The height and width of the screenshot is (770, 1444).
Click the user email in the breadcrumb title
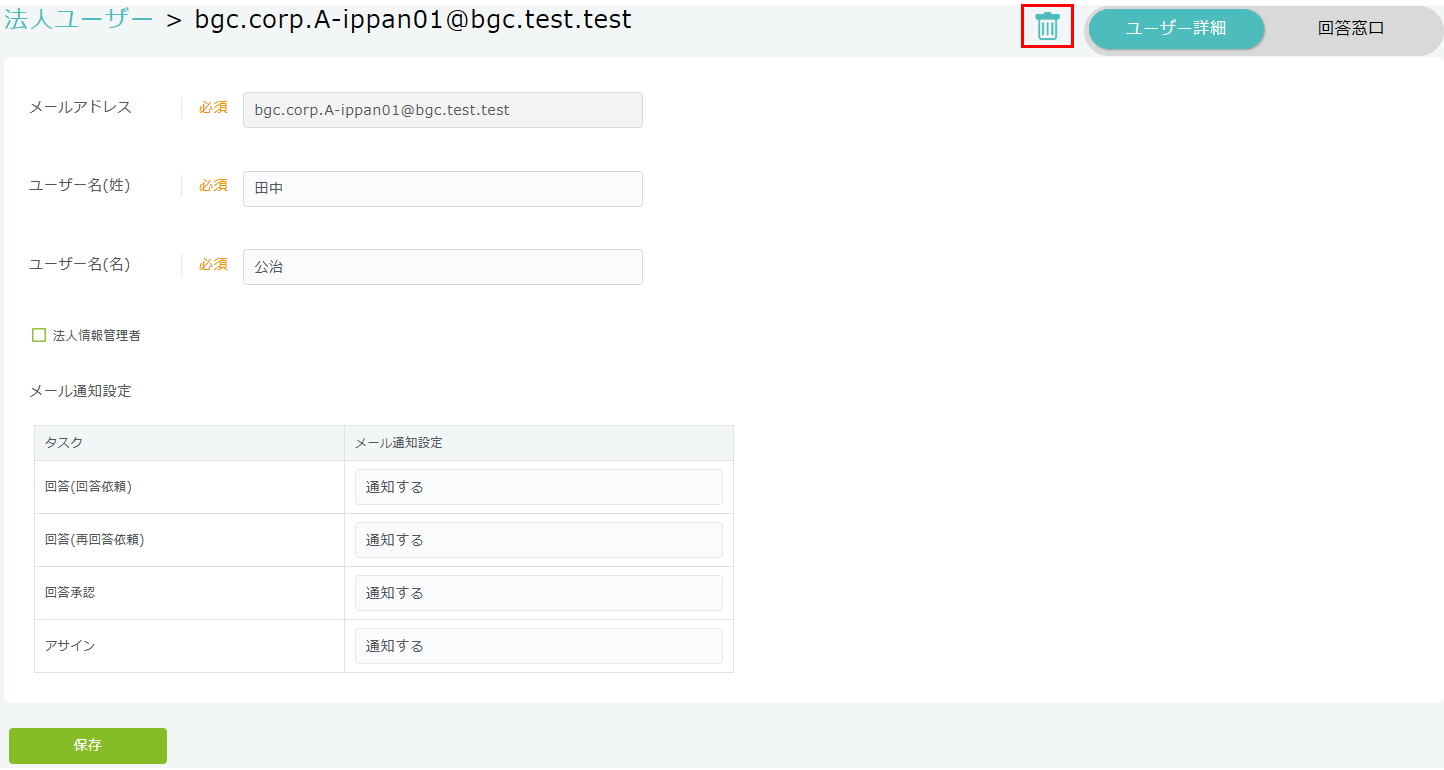click(413, 20)
